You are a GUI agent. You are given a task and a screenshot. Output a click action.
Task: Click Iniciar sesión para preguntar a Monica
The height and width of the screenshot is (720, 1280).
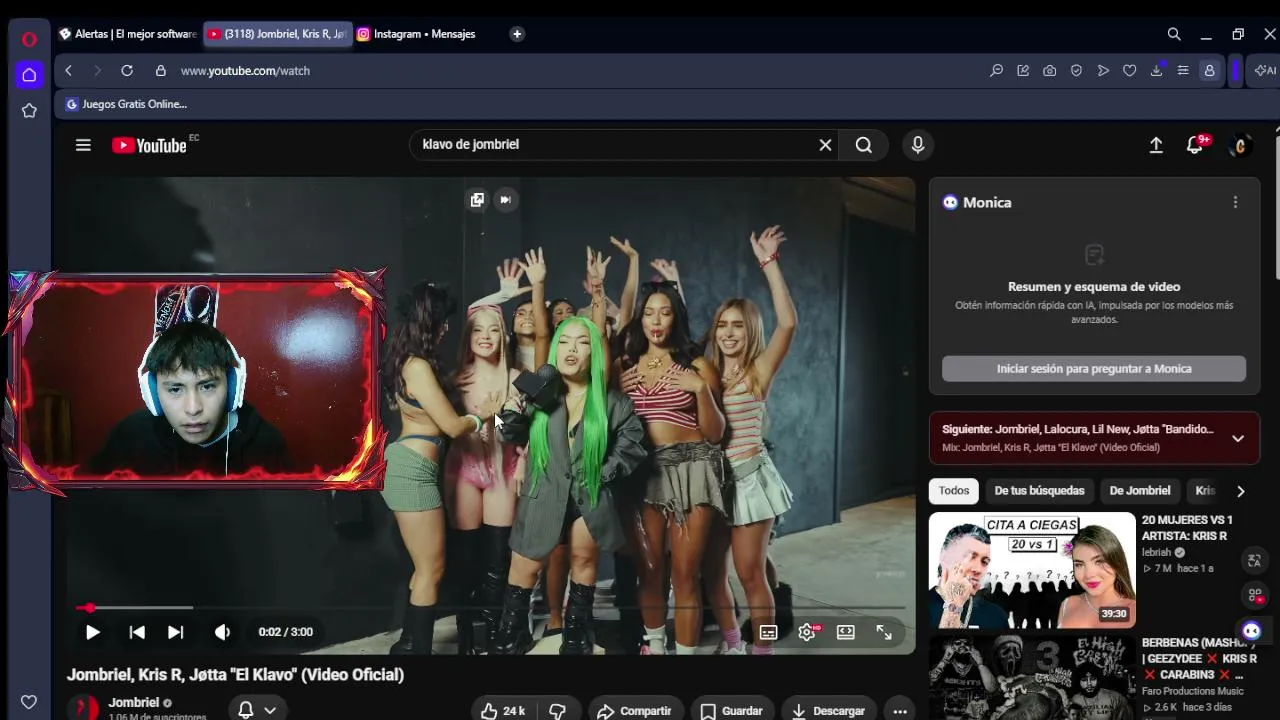tap(1094, 369)
